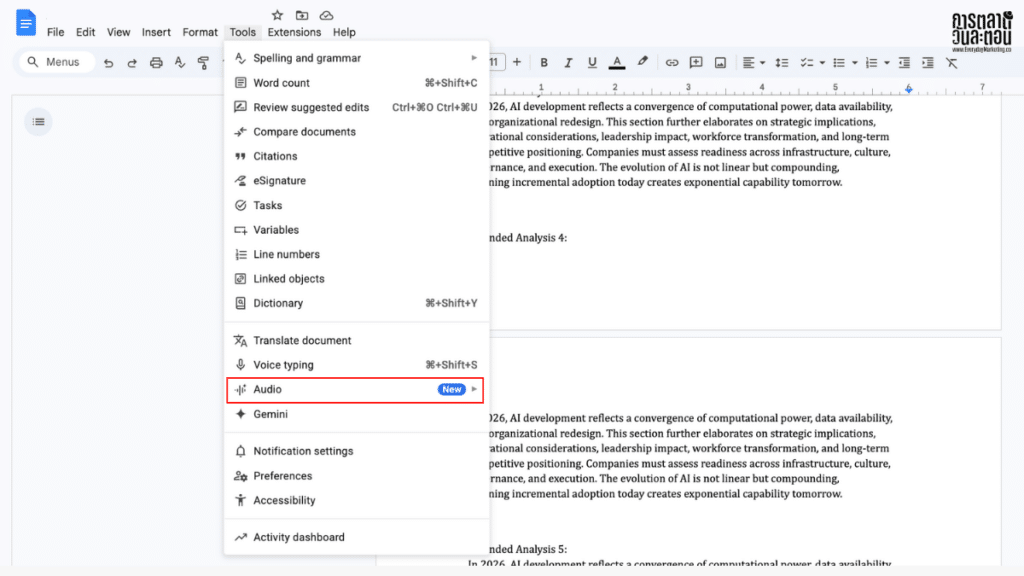Click the right indent ruler marker
This screenshot has width=1024, height=576.
[908, 89]
